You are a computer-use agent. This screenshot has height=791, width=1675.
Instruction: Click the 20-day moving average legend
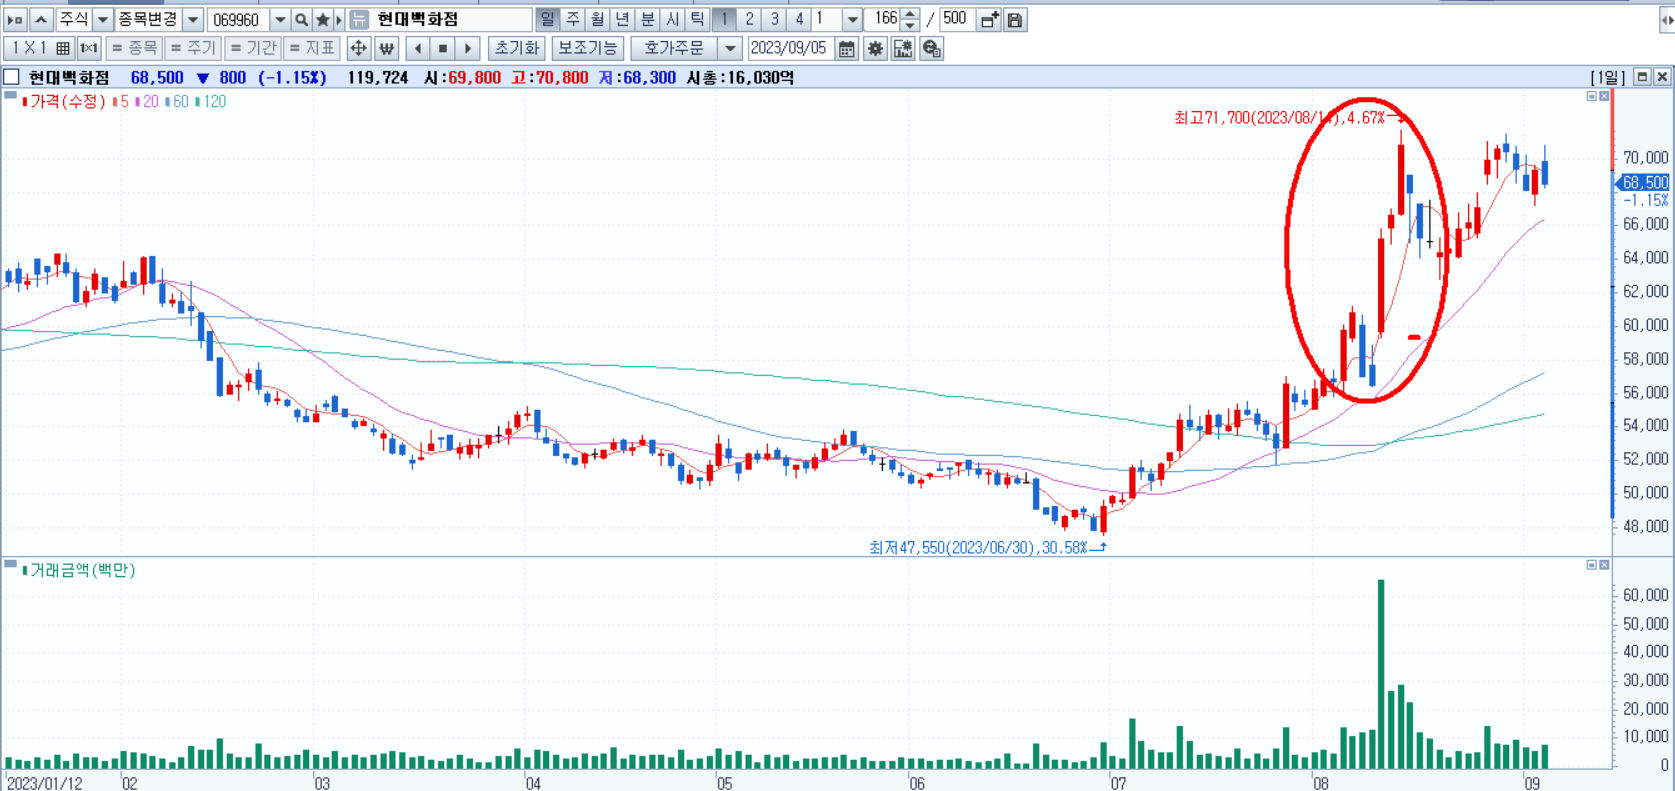147,101
